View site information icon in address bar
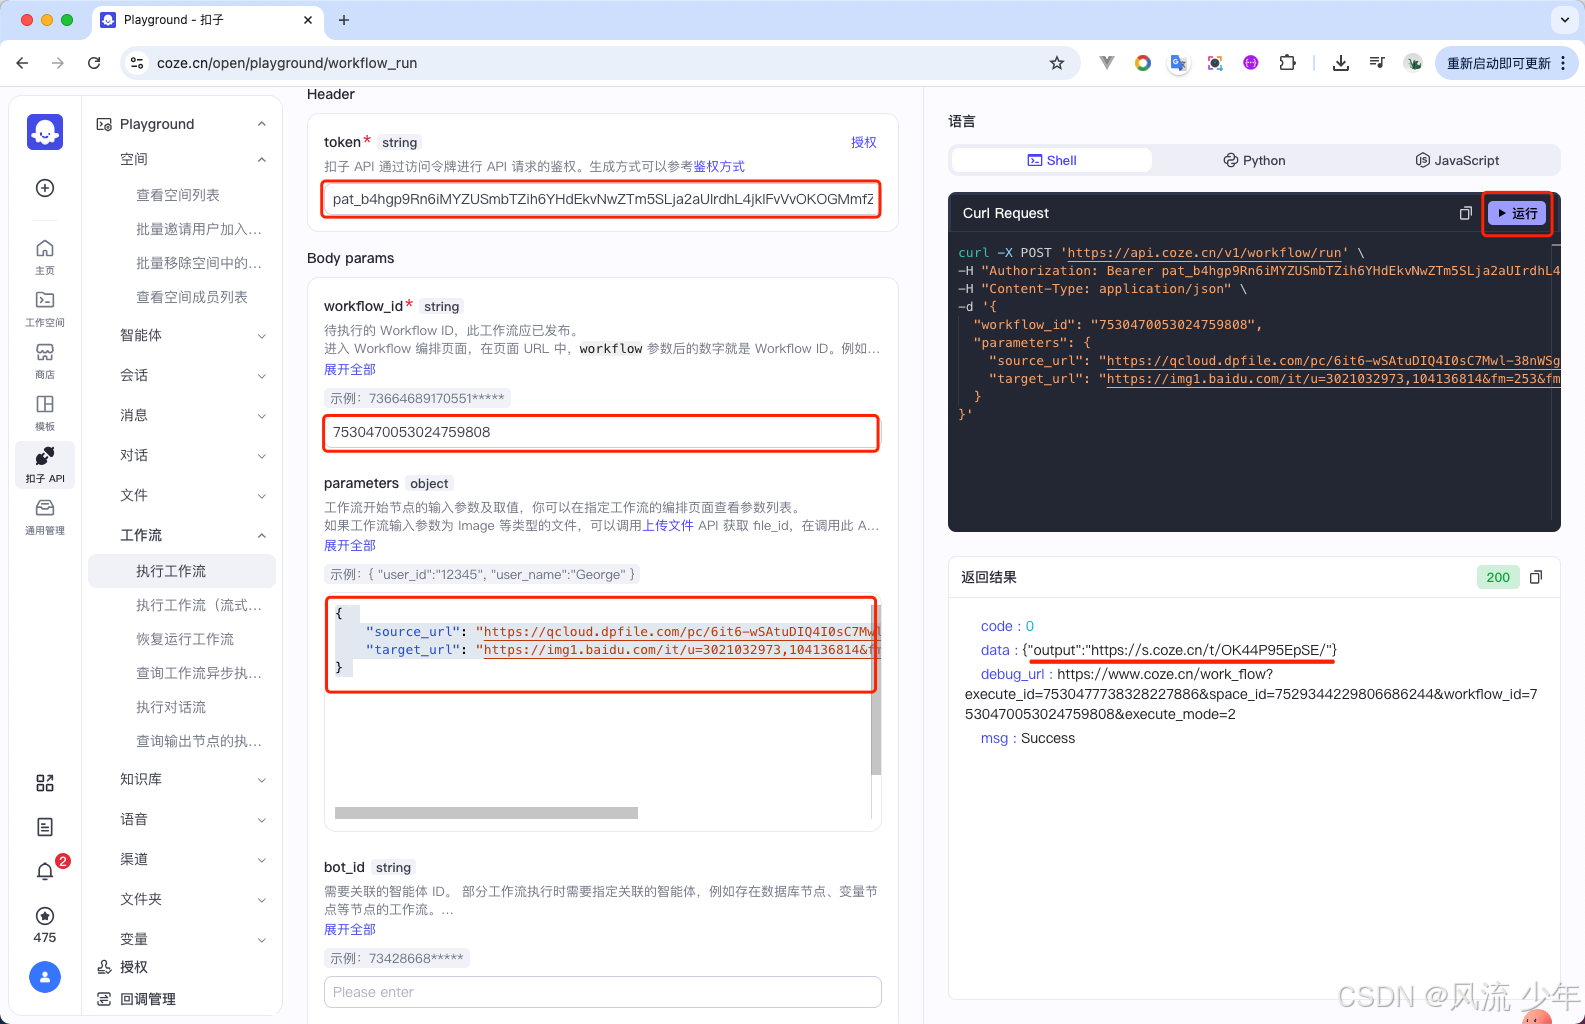Image resolution: width=1585 pixels, height=1024 pixels. 138,63
